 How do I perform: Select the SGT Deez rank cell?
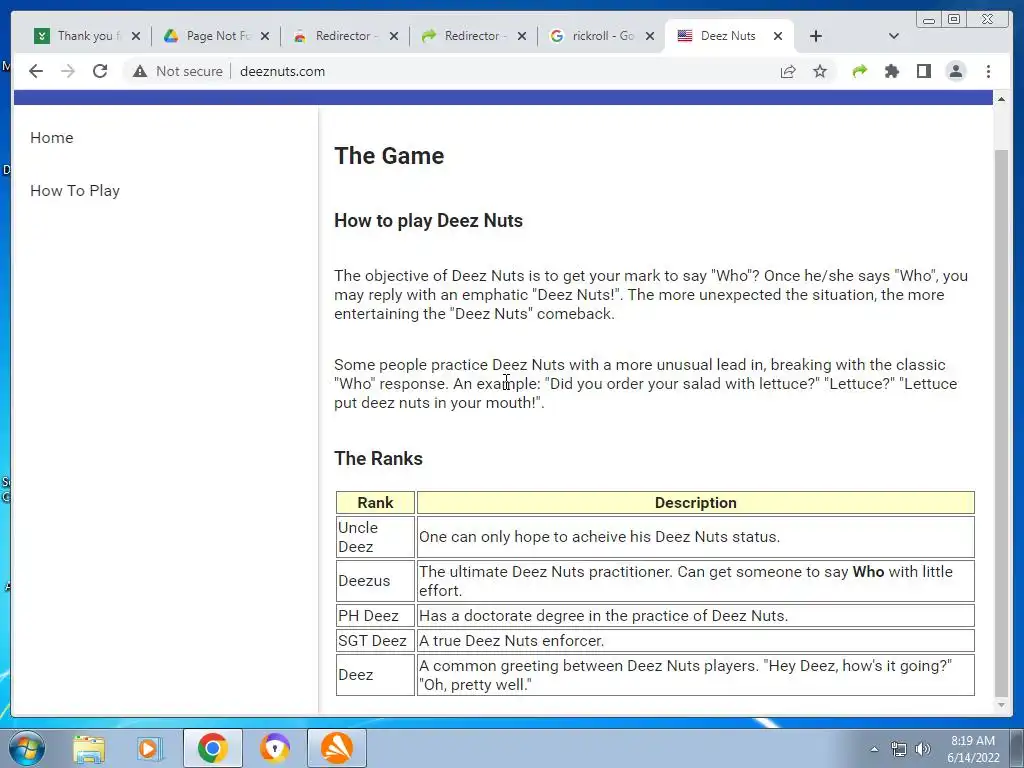pos(376,641)
